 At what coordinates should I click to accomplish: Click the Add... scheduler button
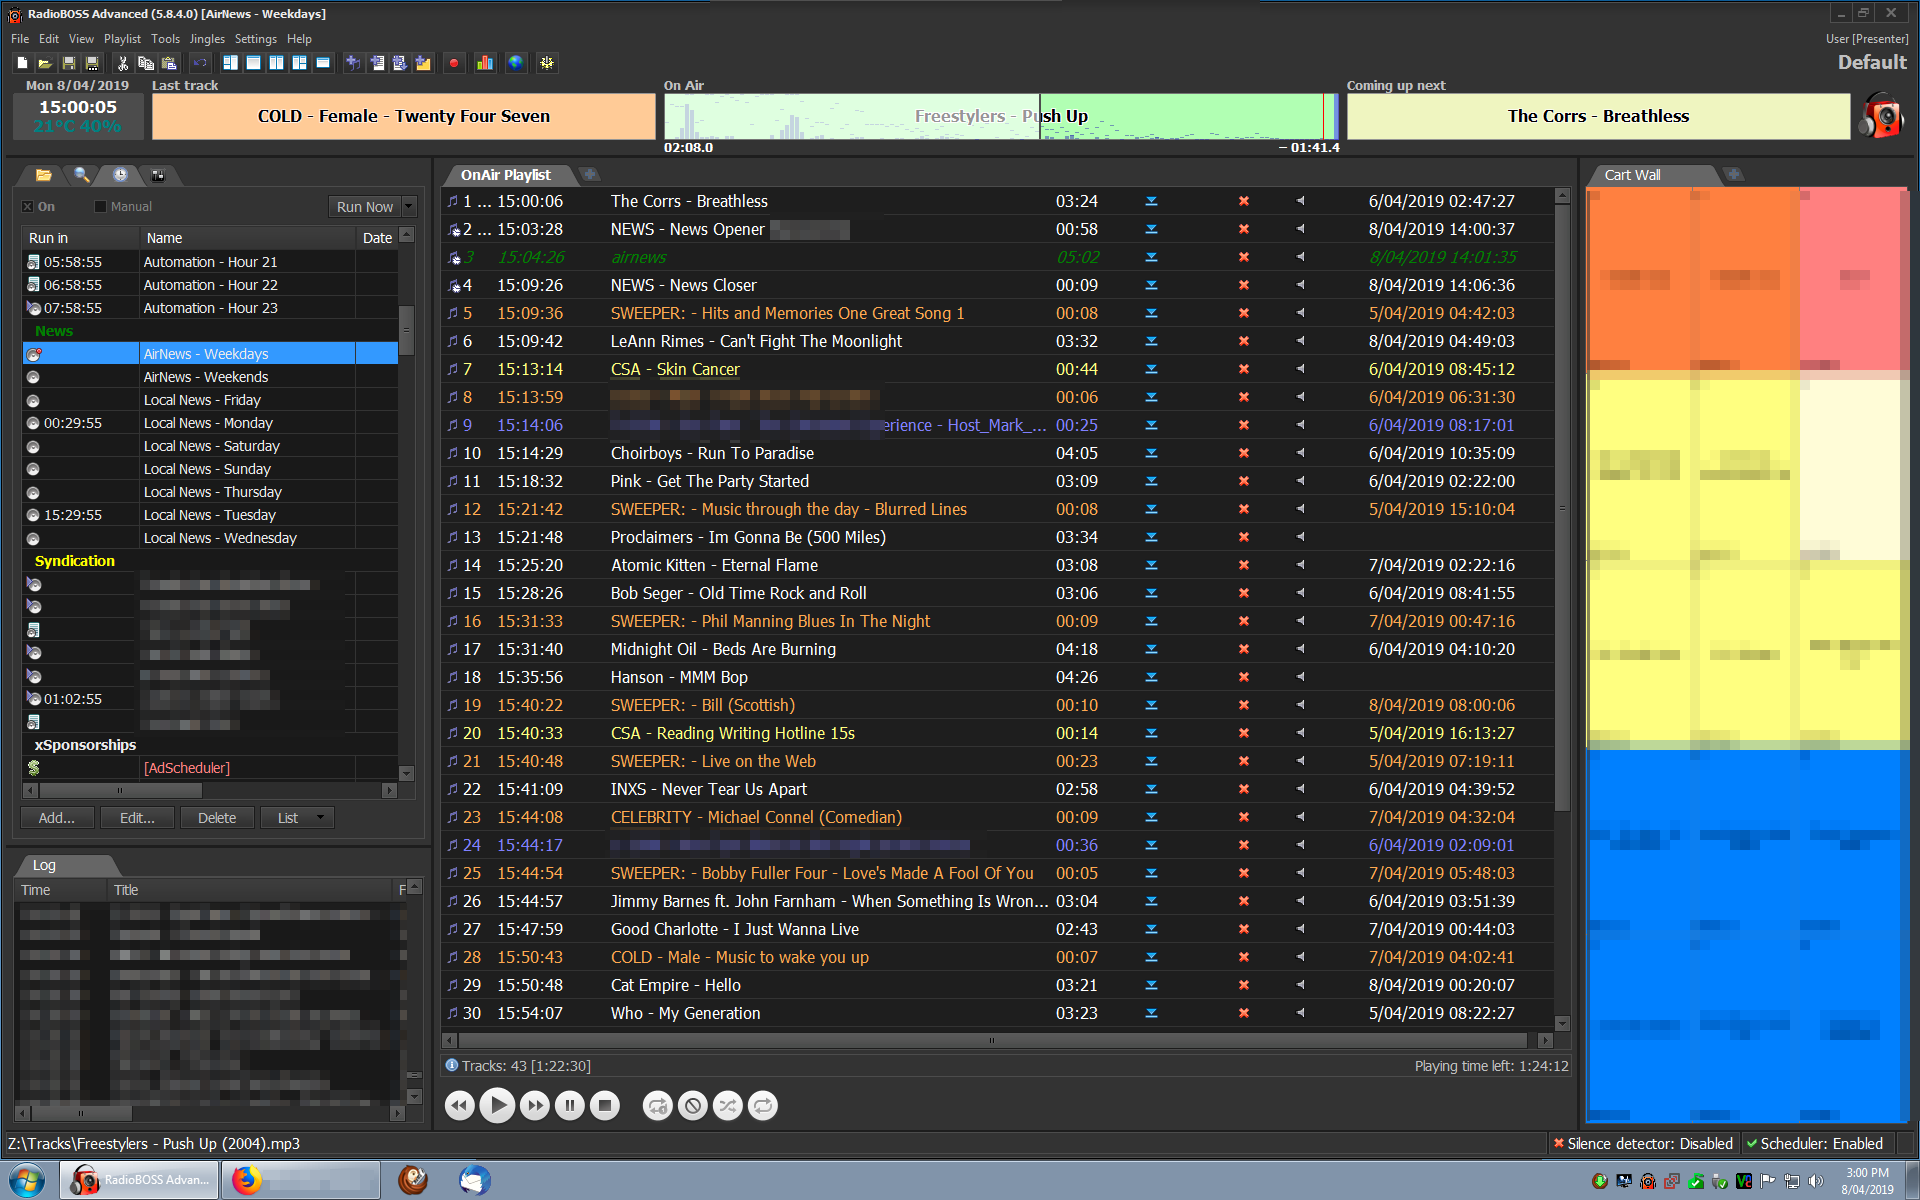pos(57,818)
